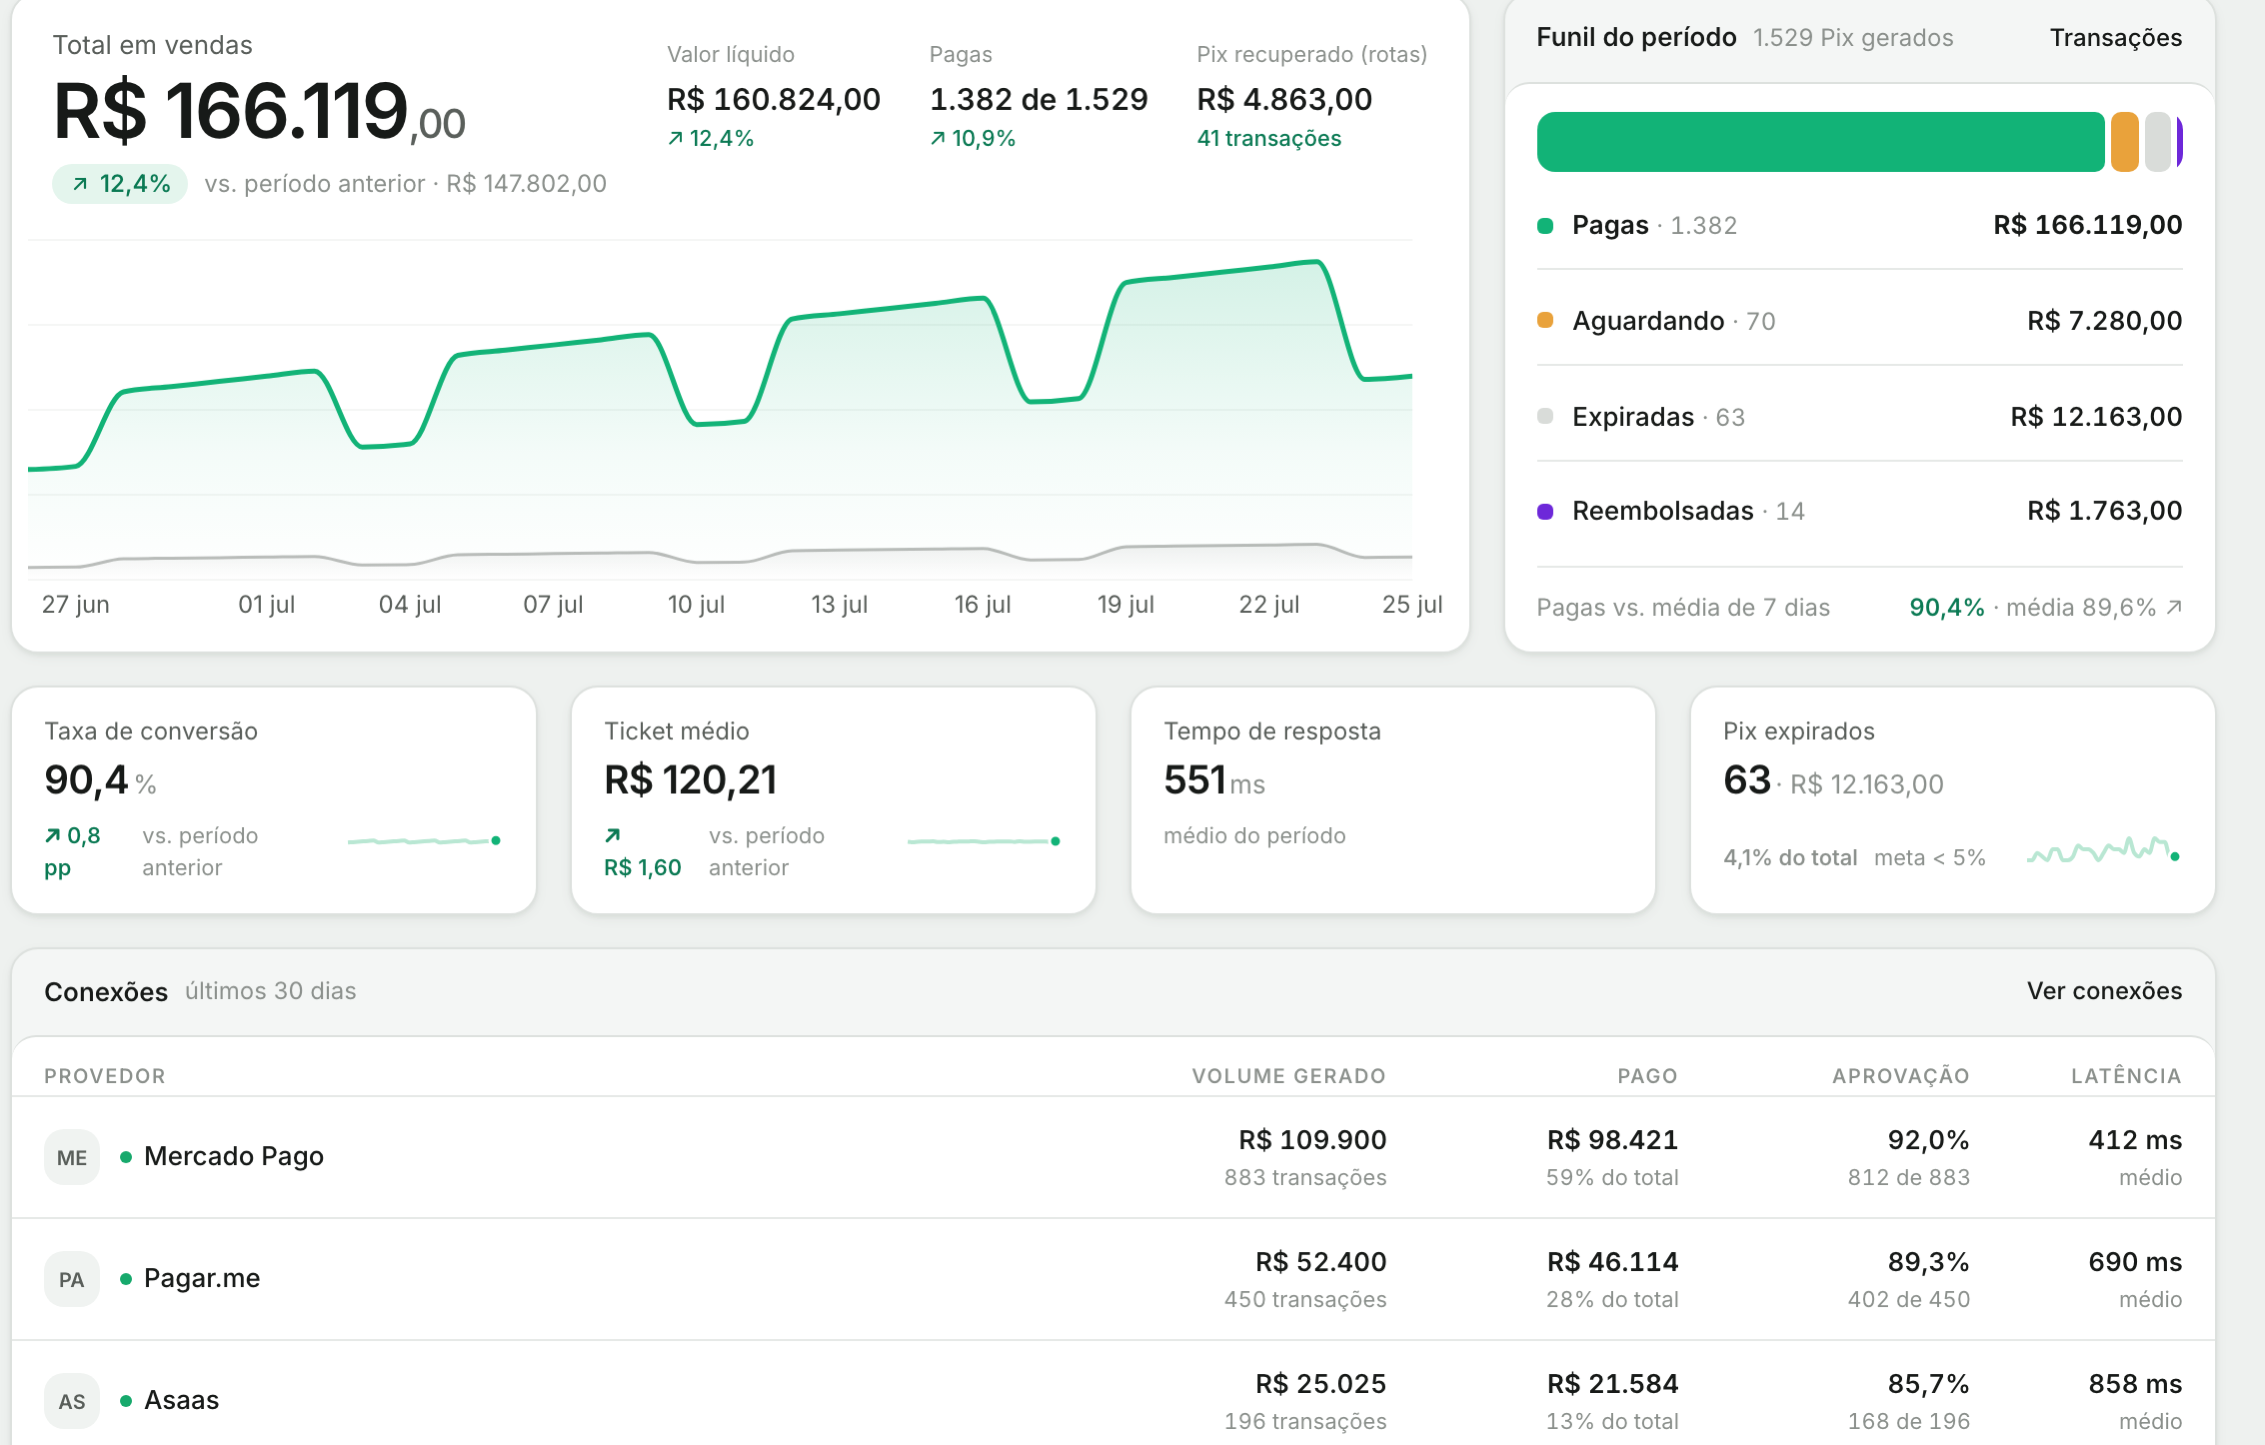Click the green Pagas legend dot
Viewport: 2265px width, 1445px height.
(1545, 226)
